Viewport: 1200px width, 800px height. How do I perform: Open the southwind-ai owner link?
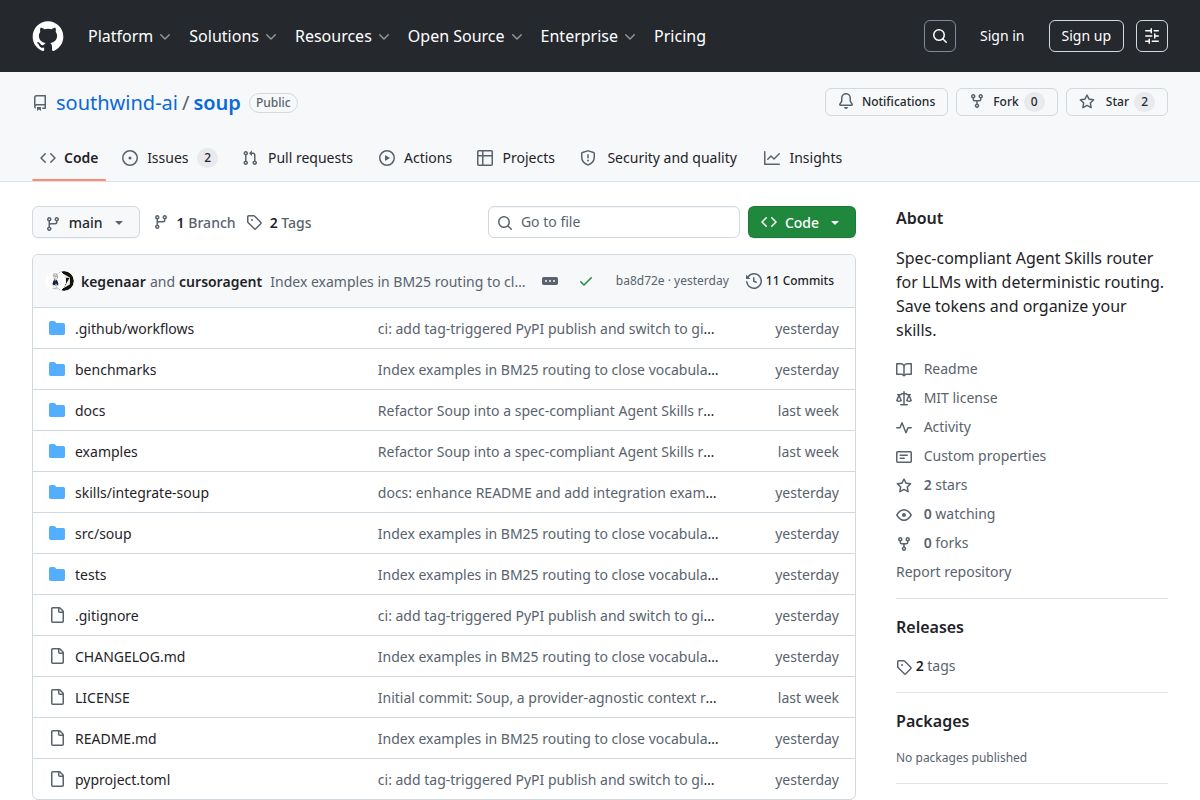(x=117, y=103)
